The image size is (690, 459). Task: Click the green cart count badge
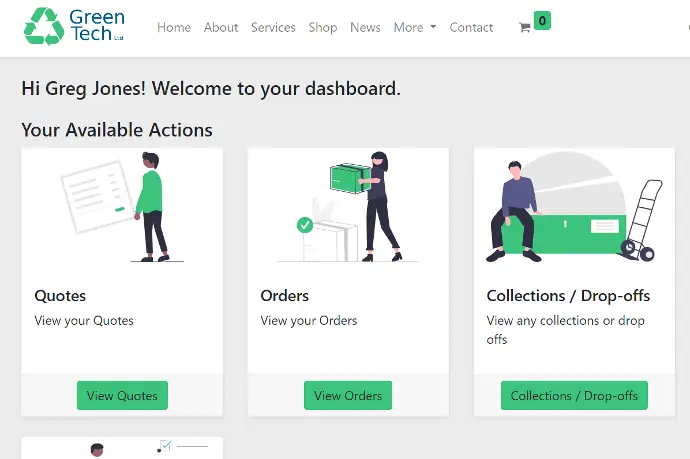coord(542,20)
